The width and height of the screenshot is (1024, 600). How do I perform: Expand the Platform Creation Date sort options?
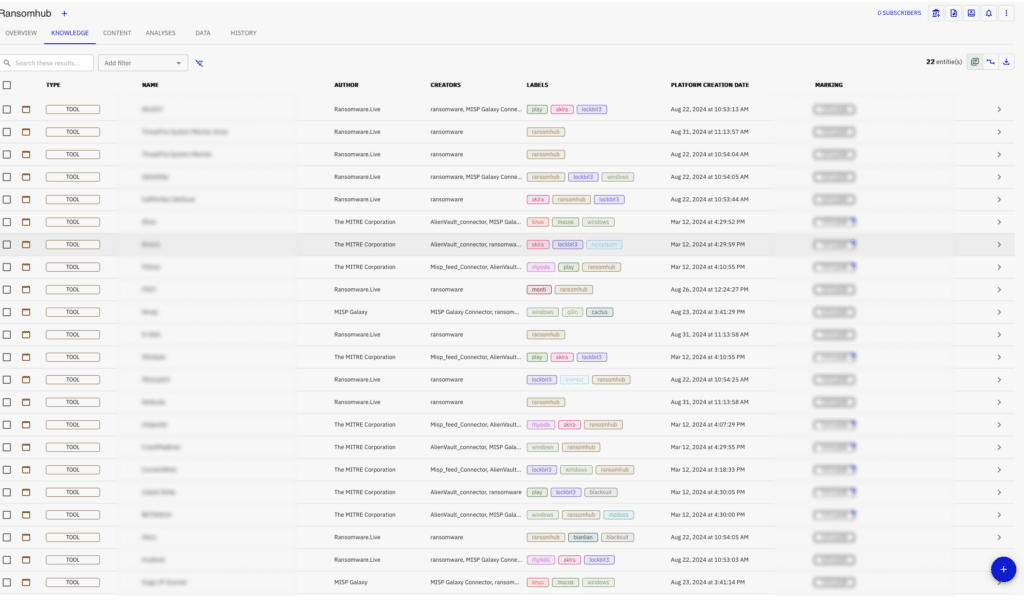pyautogui.click(x=713, y=85)
